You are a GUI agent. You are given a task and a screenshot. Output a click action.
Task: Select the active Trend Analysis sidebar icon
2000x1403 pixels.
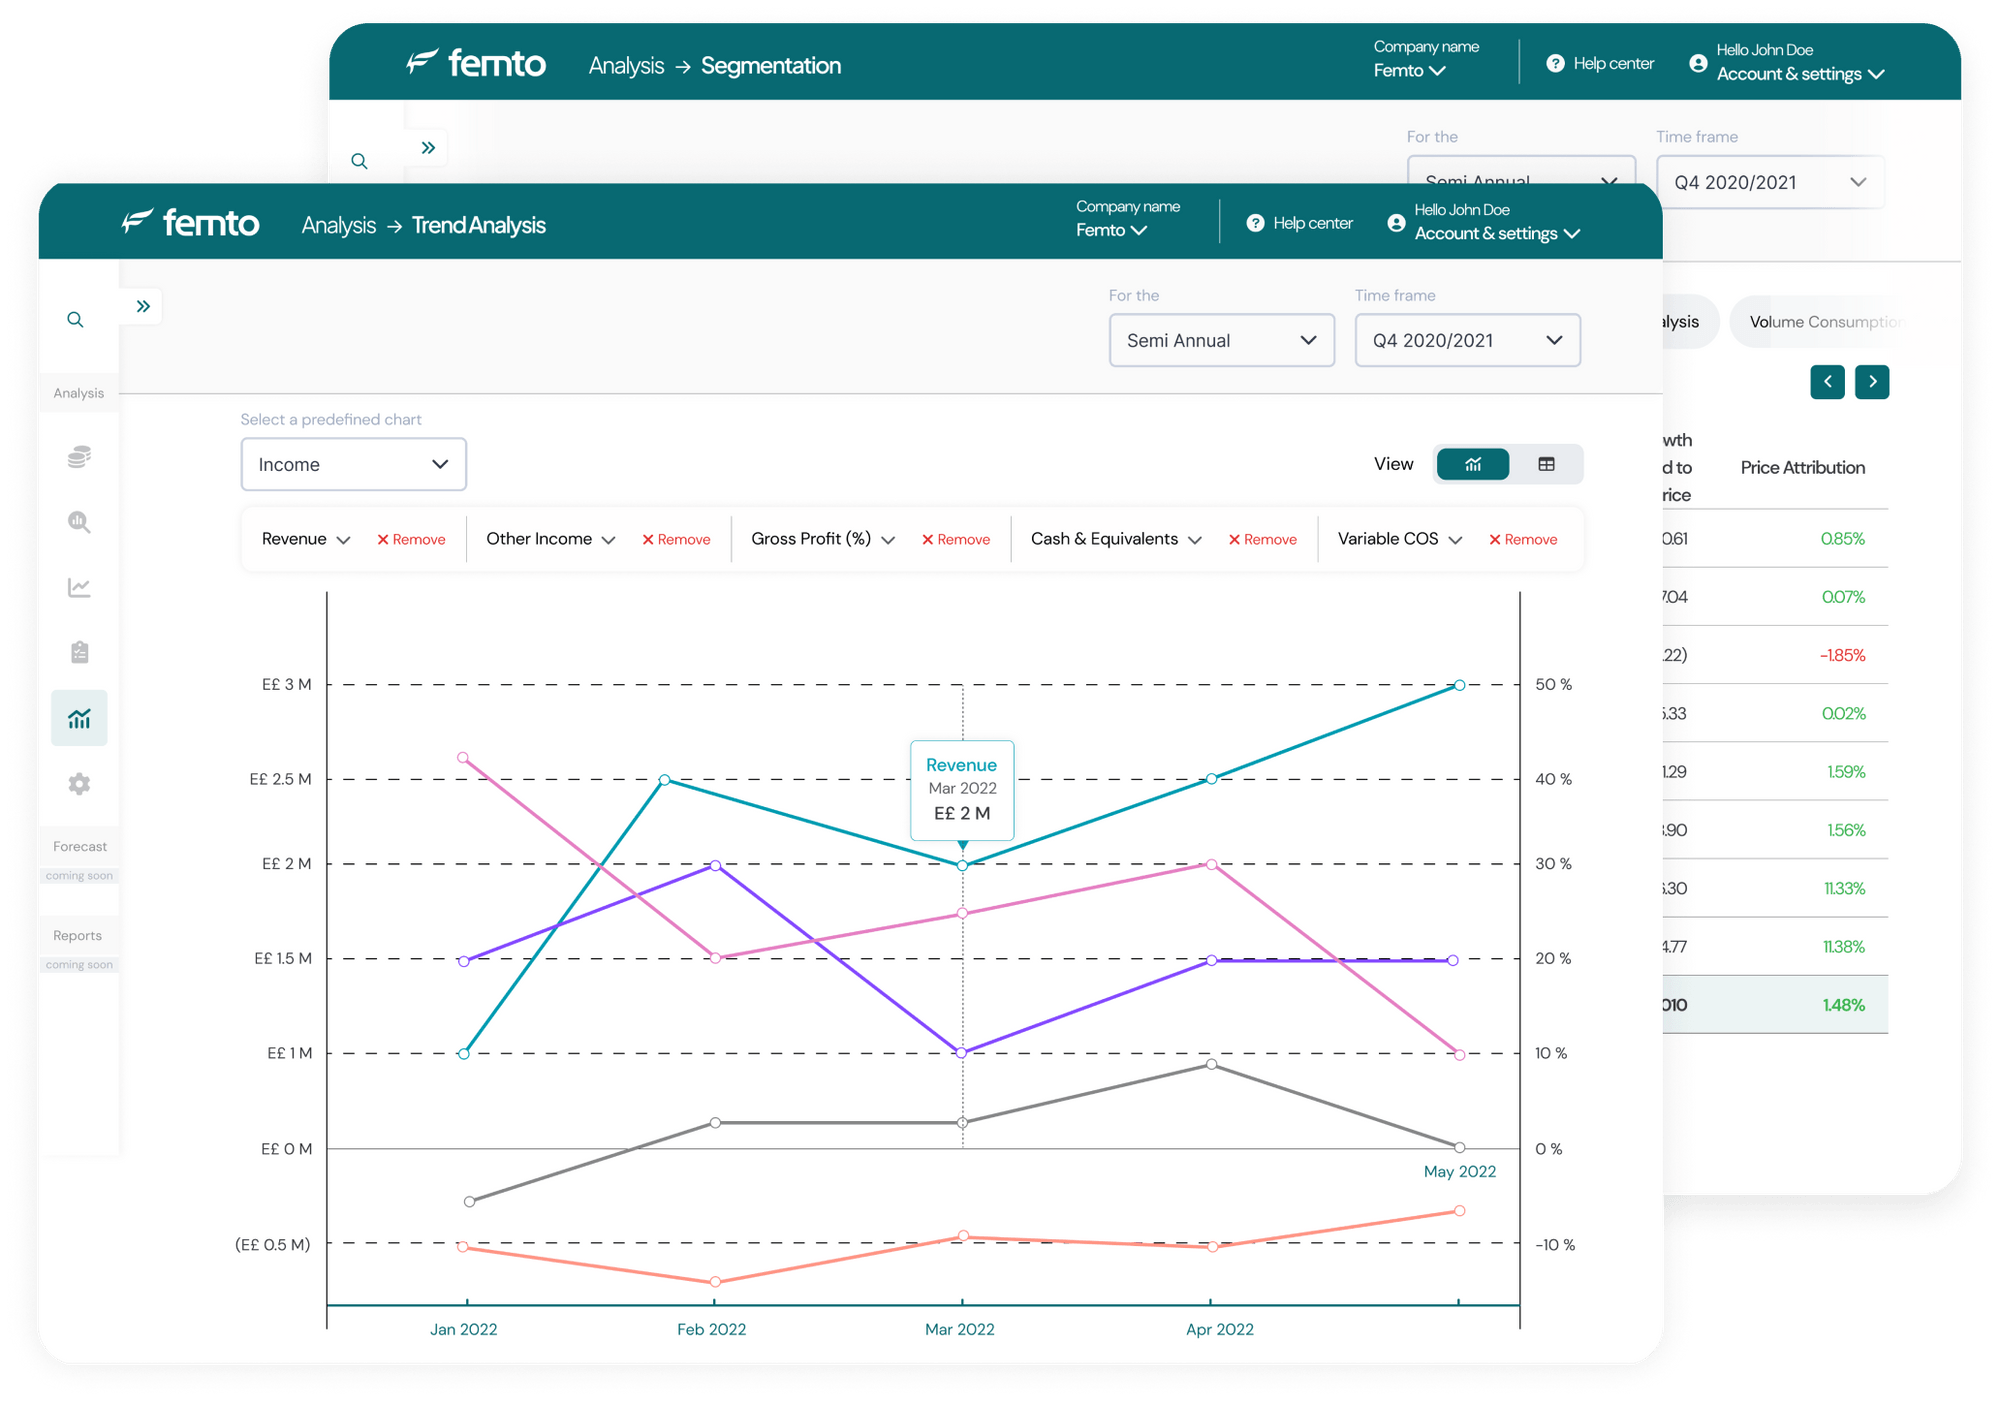tap(79, 718)
